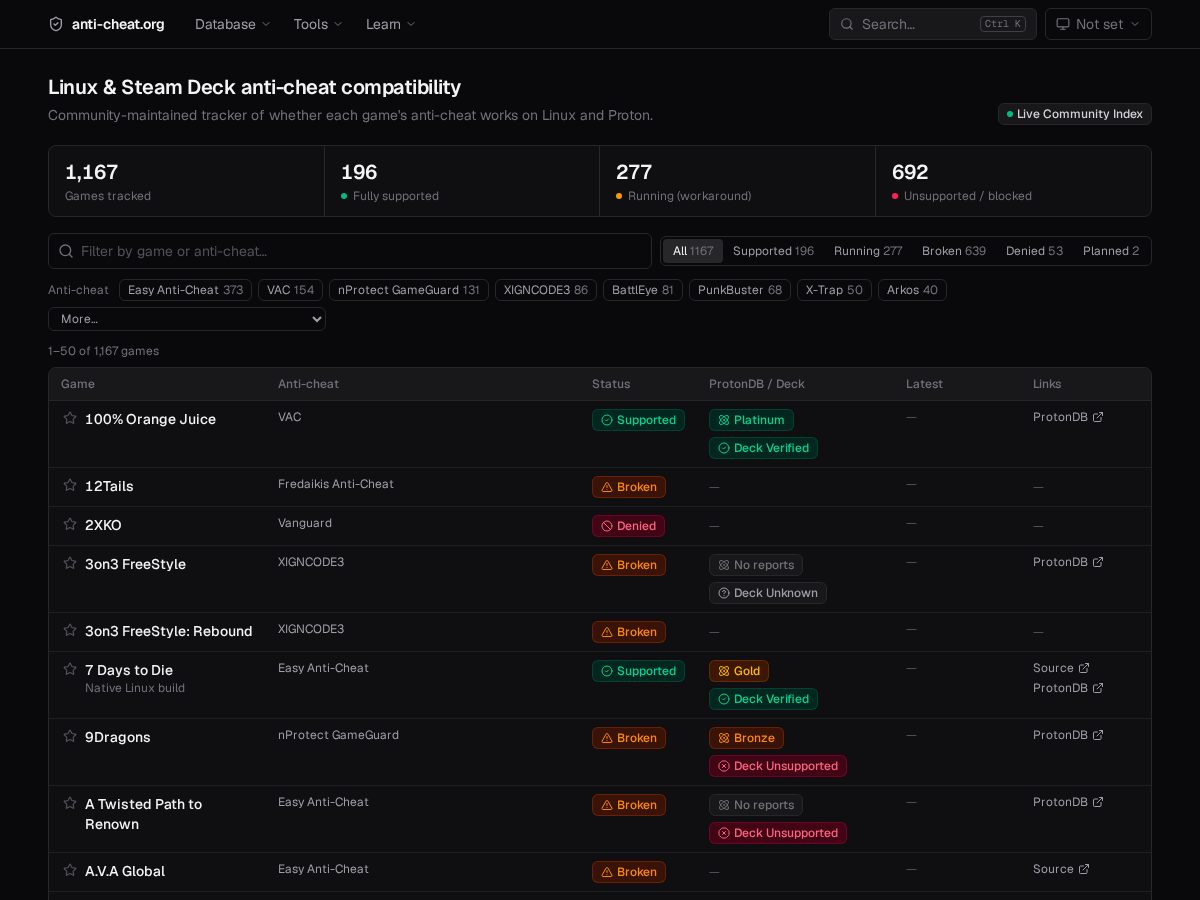1200x900 pixels.
Task: Open the Not set device selector
Action: pos(1098,24)
